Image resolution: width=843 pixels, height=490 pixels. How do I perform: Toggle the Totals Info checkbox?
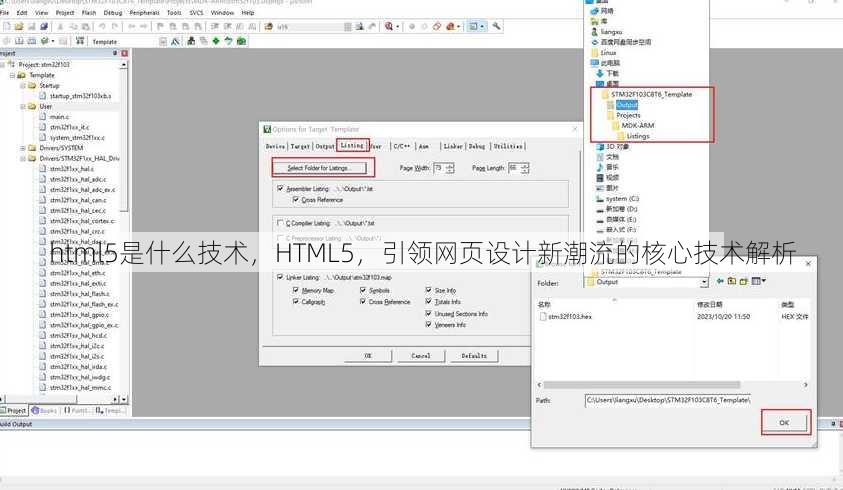(x=428, y=301)
